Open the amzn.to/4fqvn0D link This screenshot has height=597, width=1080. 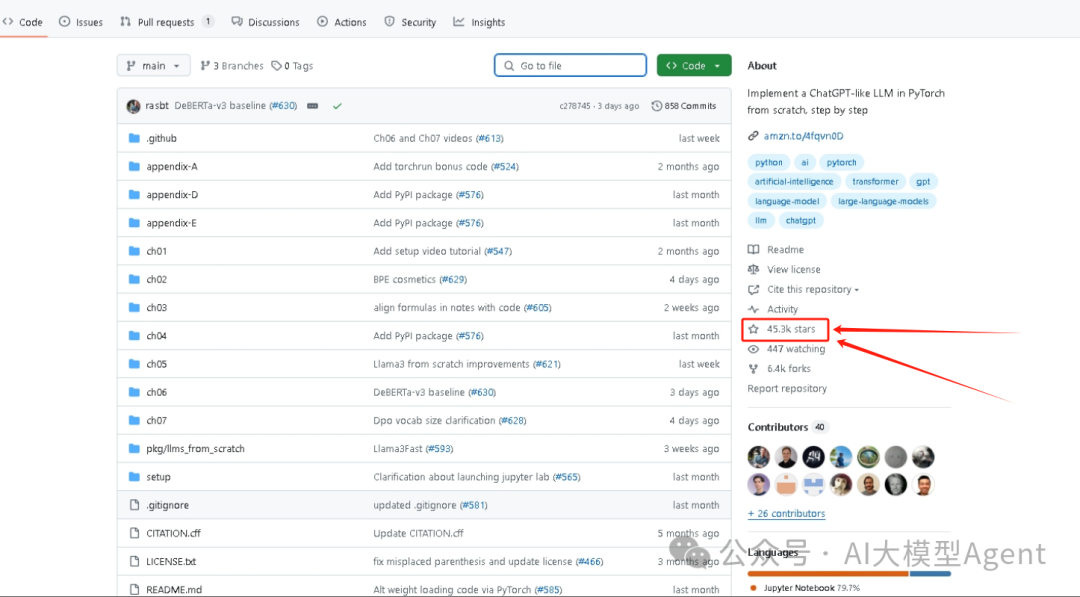pos(803,136)
